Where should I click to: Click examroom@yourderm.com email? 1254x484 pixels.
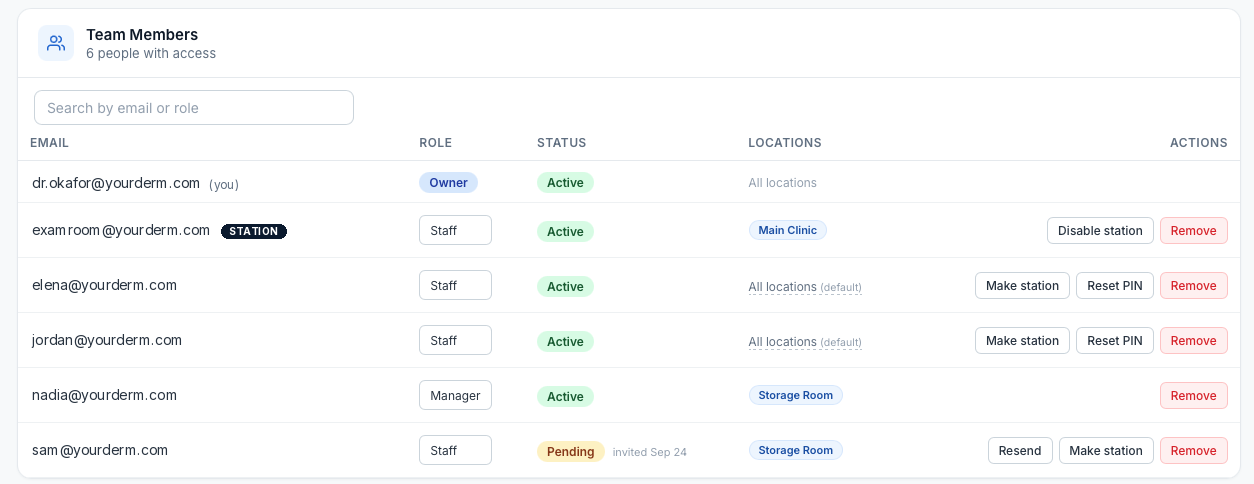pos(121,230)
